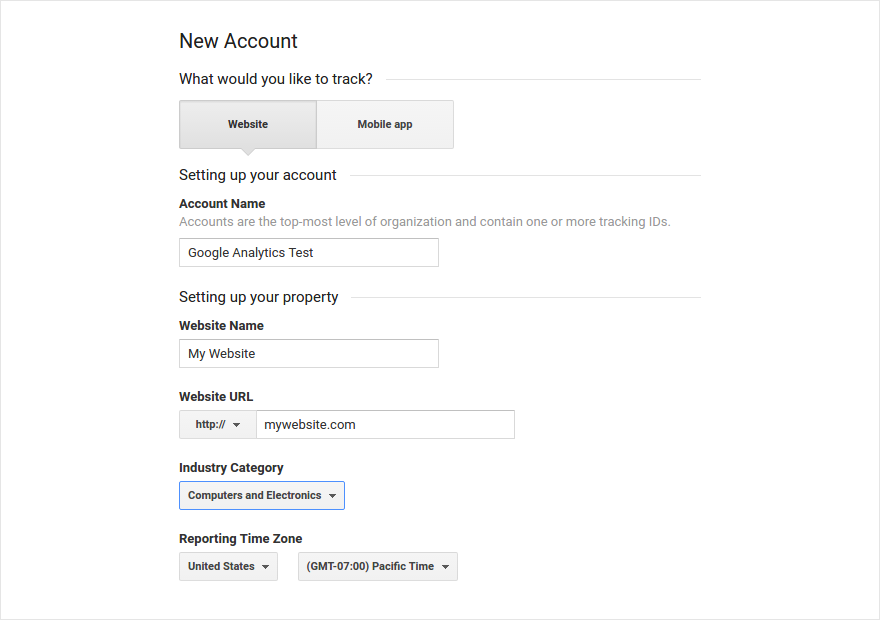The height and width of the screenshot is (620, 880).
Task: Click the 'Setting up your account' heading
Action: (258, 175)
